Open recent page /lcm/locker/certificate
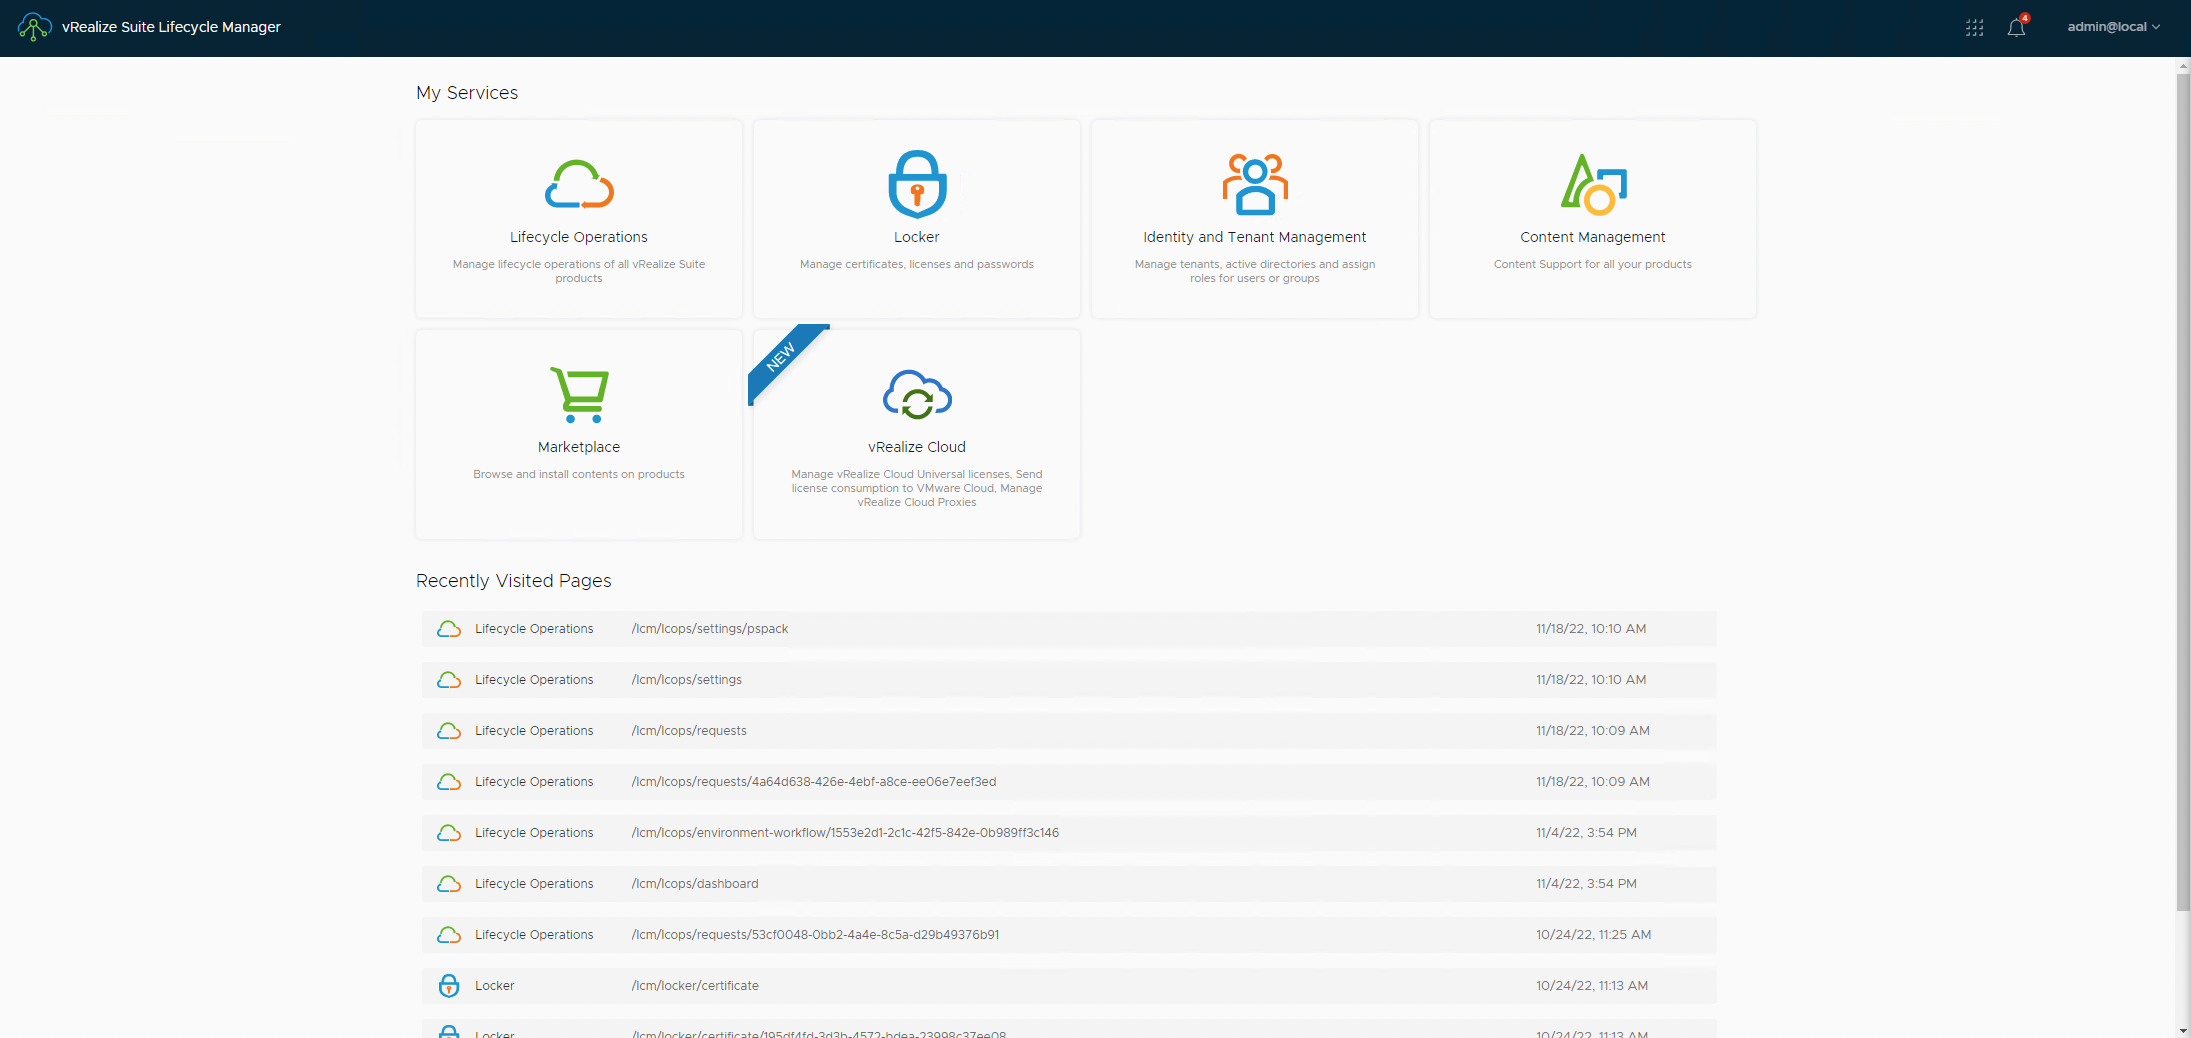 tap(695, 986)
